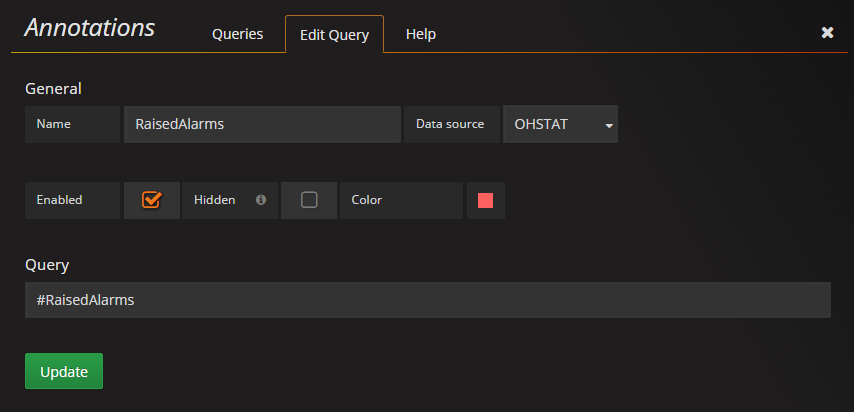Click the caret arrow of the data source selector
The width and height of the screenshot is (854, 412).
coord(609,126)
